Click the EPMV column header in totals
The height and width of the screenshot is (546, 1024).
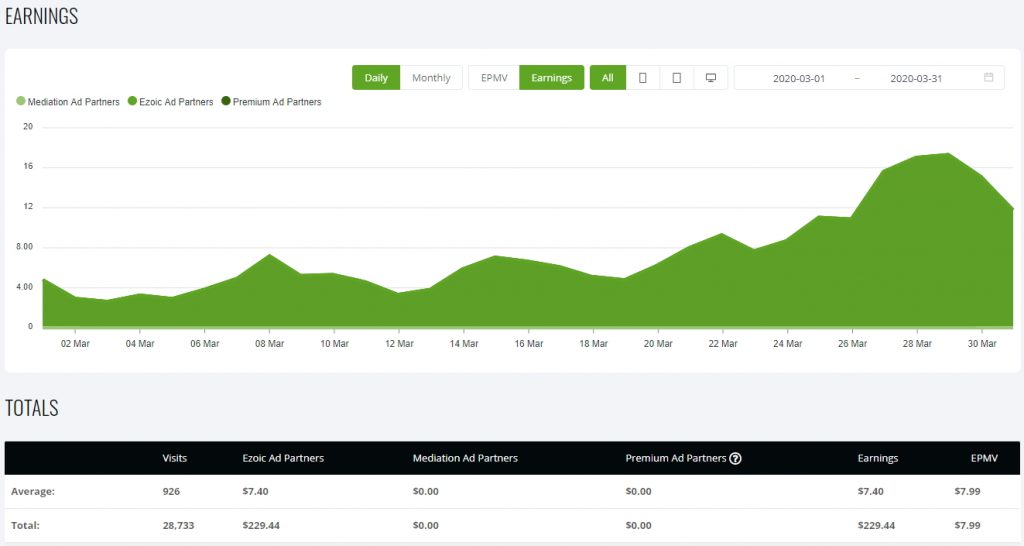[x=984, y=458]
